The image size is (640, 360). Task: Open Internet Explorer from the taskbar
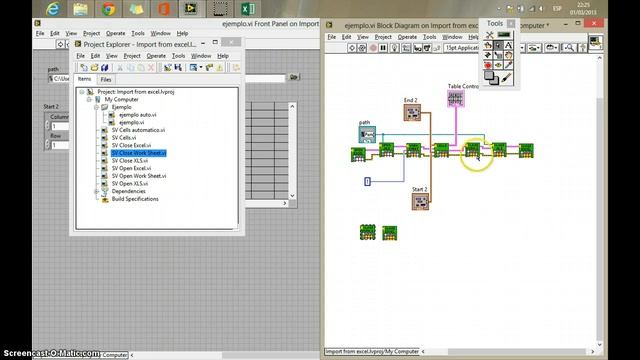[x=53, y=9]
